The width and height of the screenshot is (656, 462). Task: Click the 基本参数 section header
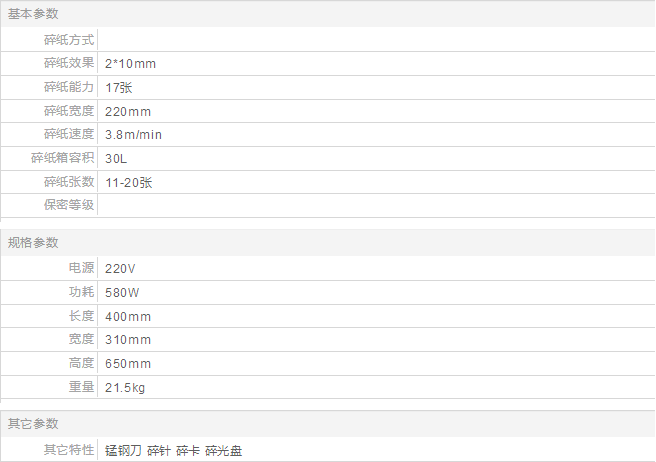(x=33, y=14)
